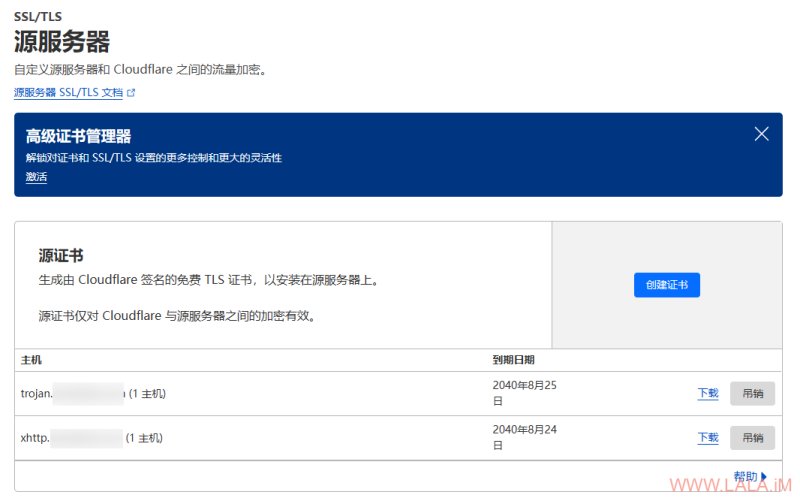This screenshot has width=800, height=498.
Task: Select the trojan certificate host entry
Action: pos(93,393)
